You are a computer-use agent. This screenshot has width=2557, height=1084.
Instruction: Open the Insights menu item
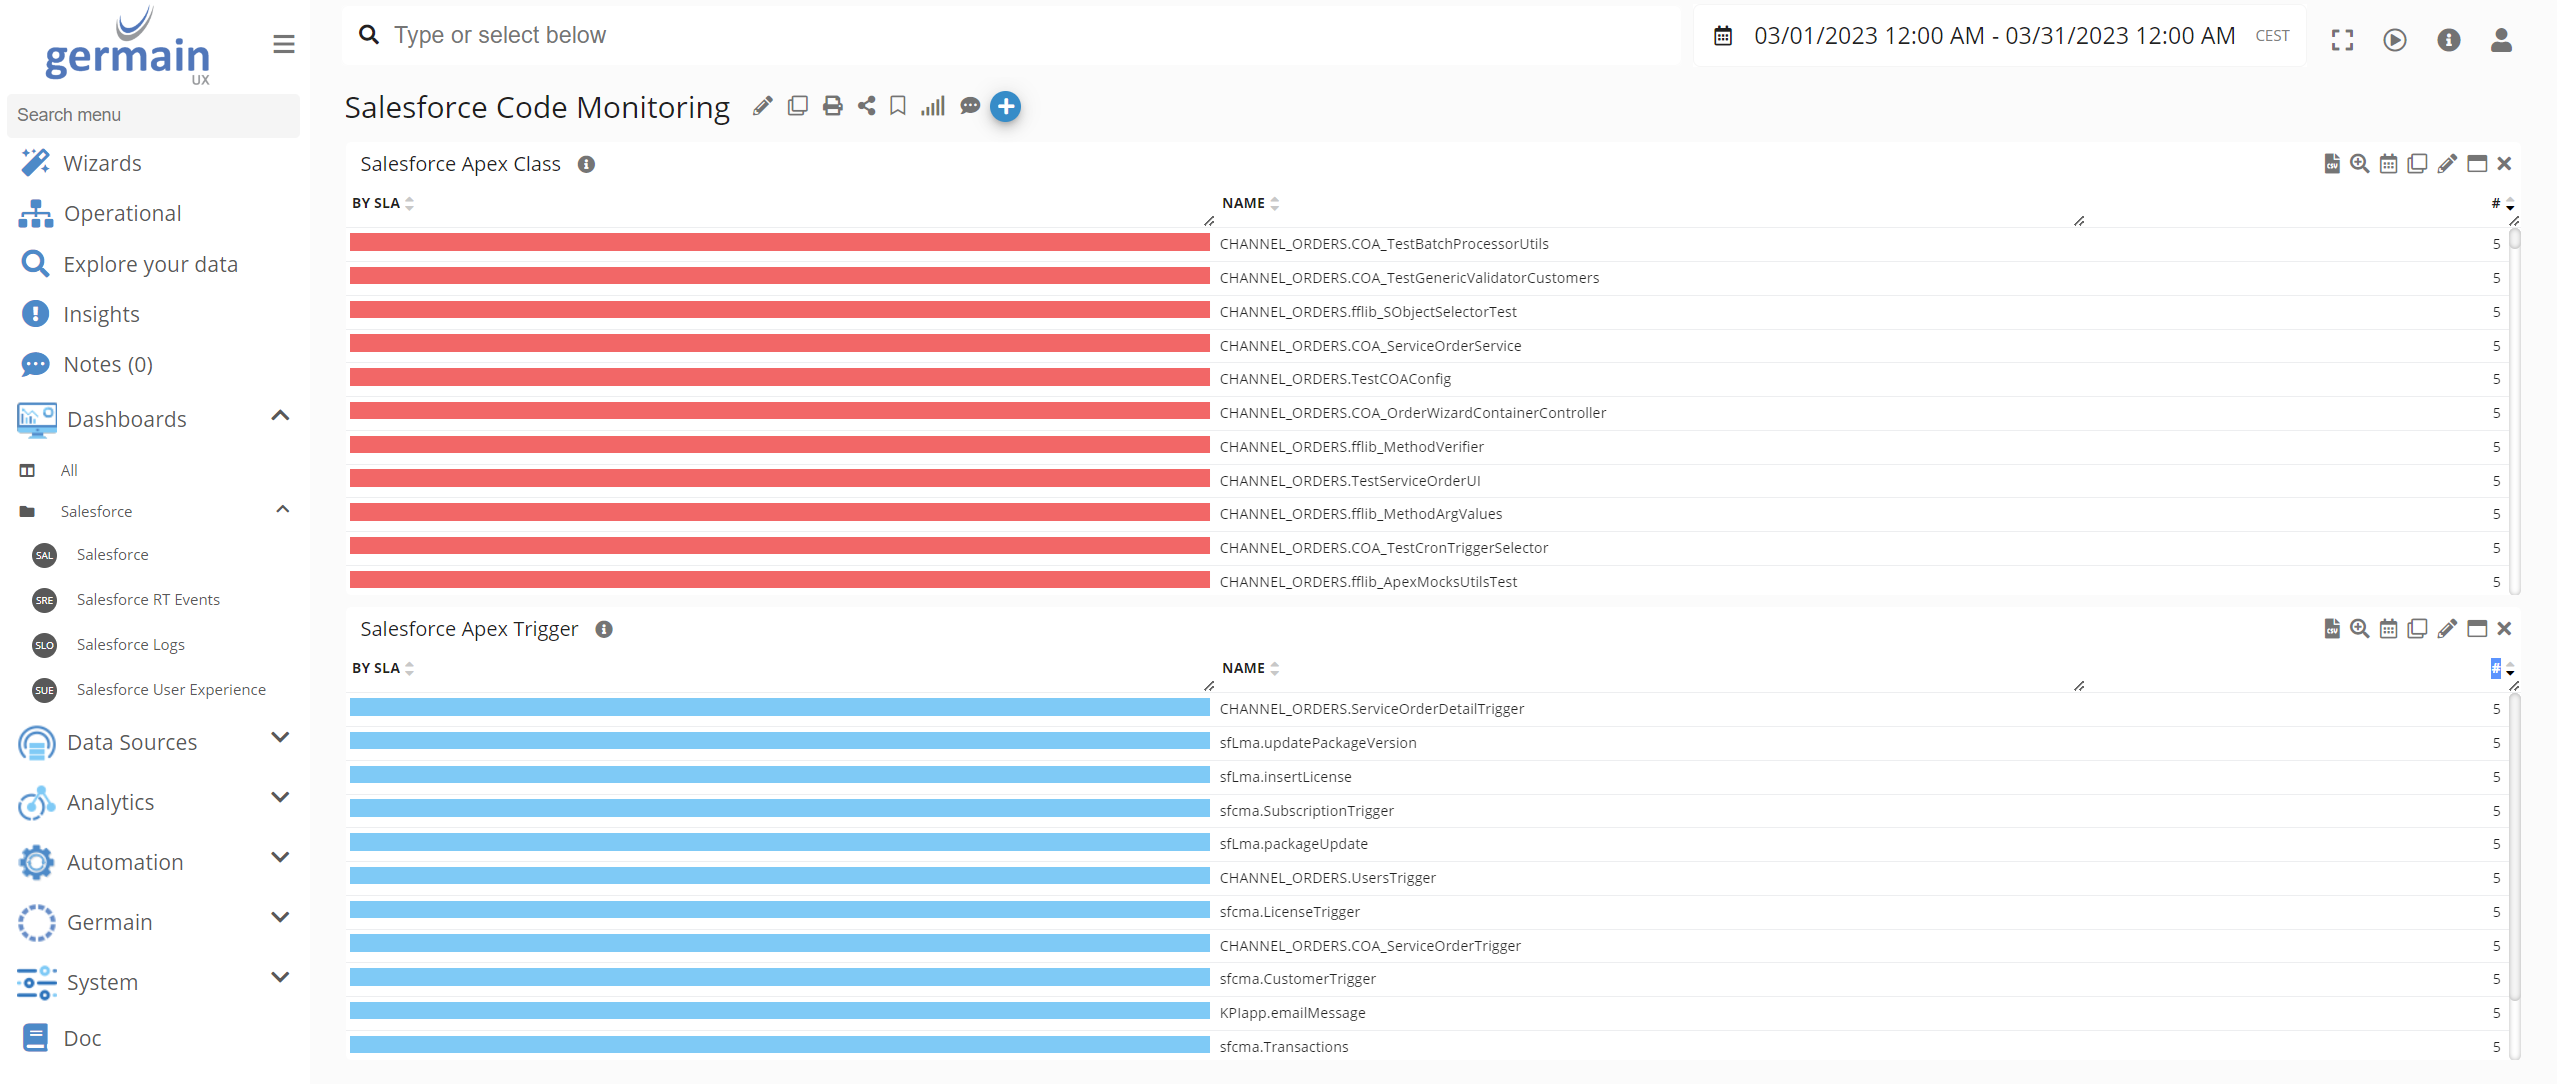101,313
